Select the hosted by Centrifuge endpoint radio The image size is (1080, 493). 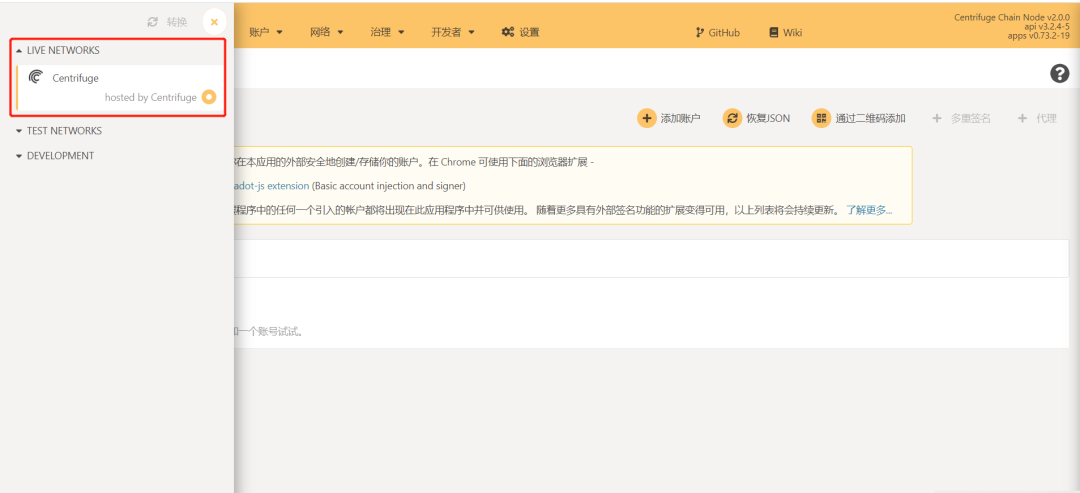(x=209, y=97)
